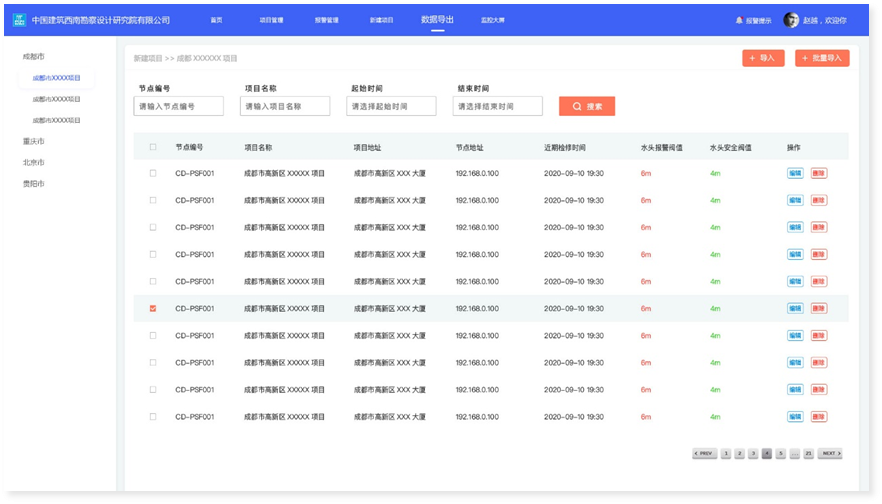This screenshot has height=504, width=882.
Task: Jump to page 1 in pagination
Action: [726, 453]
